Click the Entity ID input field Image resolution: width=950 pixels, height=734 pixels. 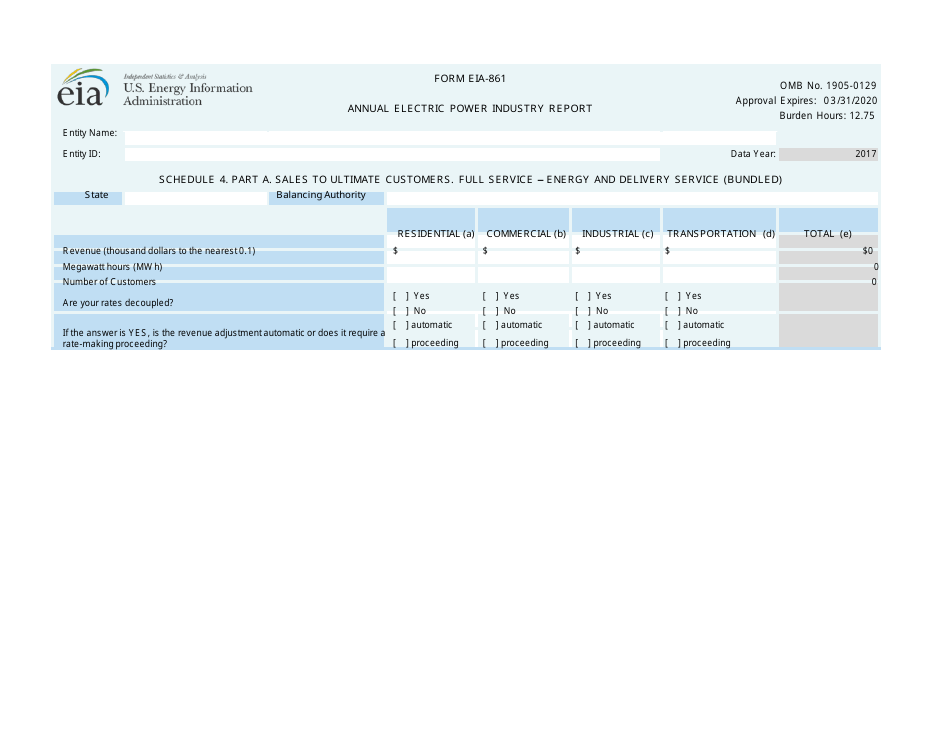392,155
